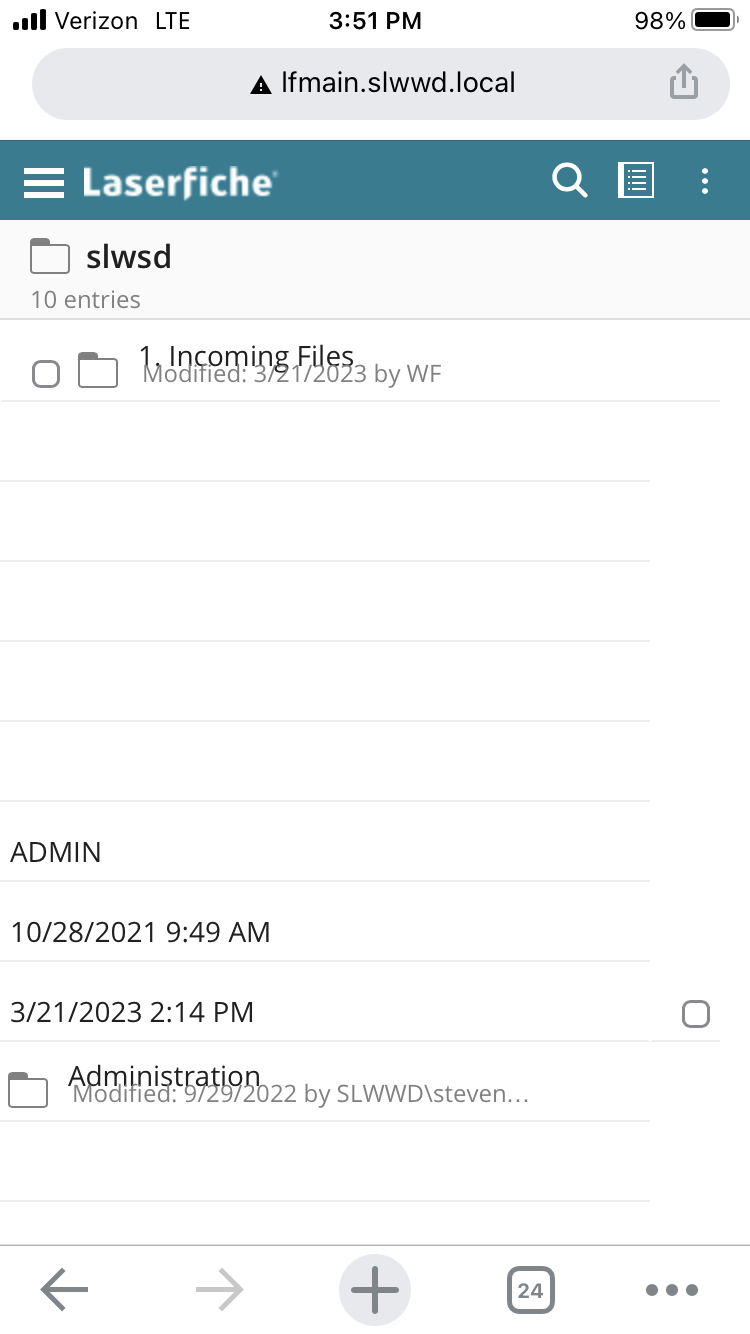Show the 24 open tabs

coord(530,1290)
